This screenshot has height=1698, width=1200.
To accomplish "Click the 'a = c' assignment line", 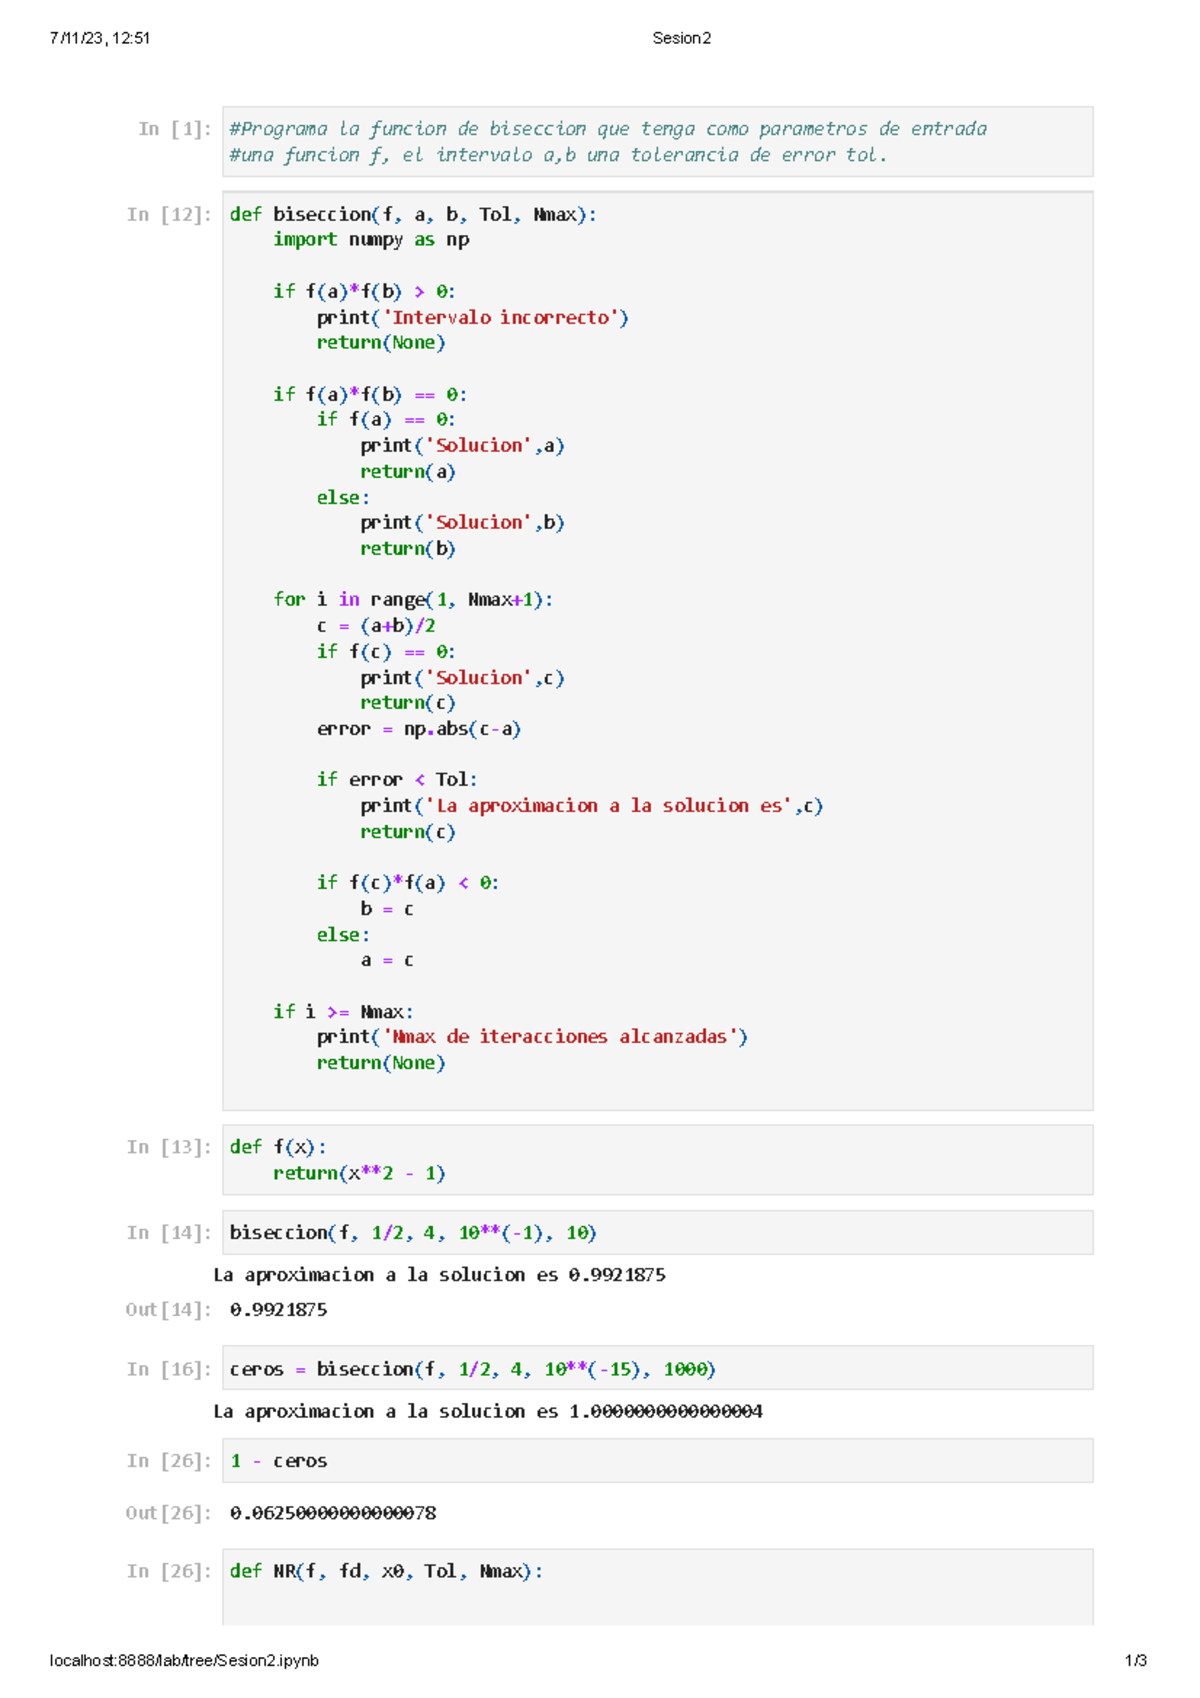I will point(387,960).
